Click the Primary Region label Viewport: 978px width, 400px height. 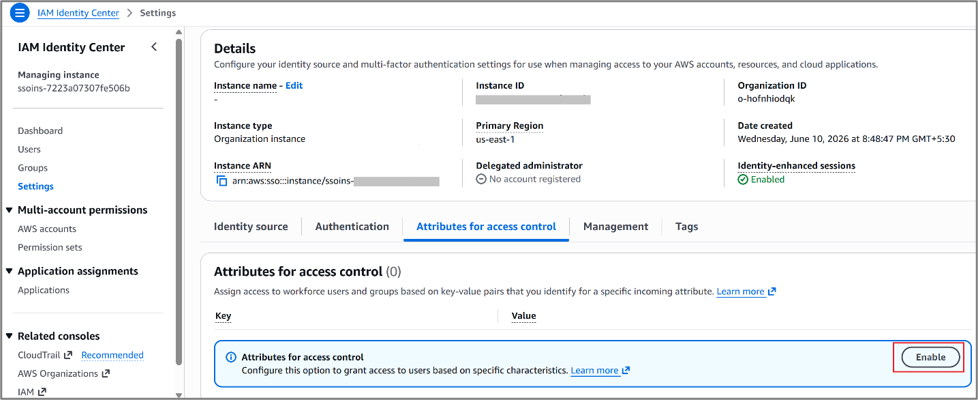coord(510,125)
